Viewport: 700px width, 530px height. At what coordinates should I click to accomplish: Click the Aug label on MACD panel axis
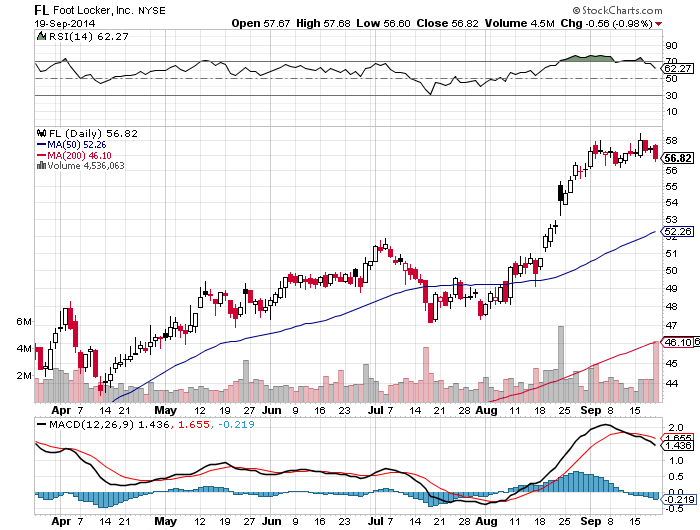point(486,521)
